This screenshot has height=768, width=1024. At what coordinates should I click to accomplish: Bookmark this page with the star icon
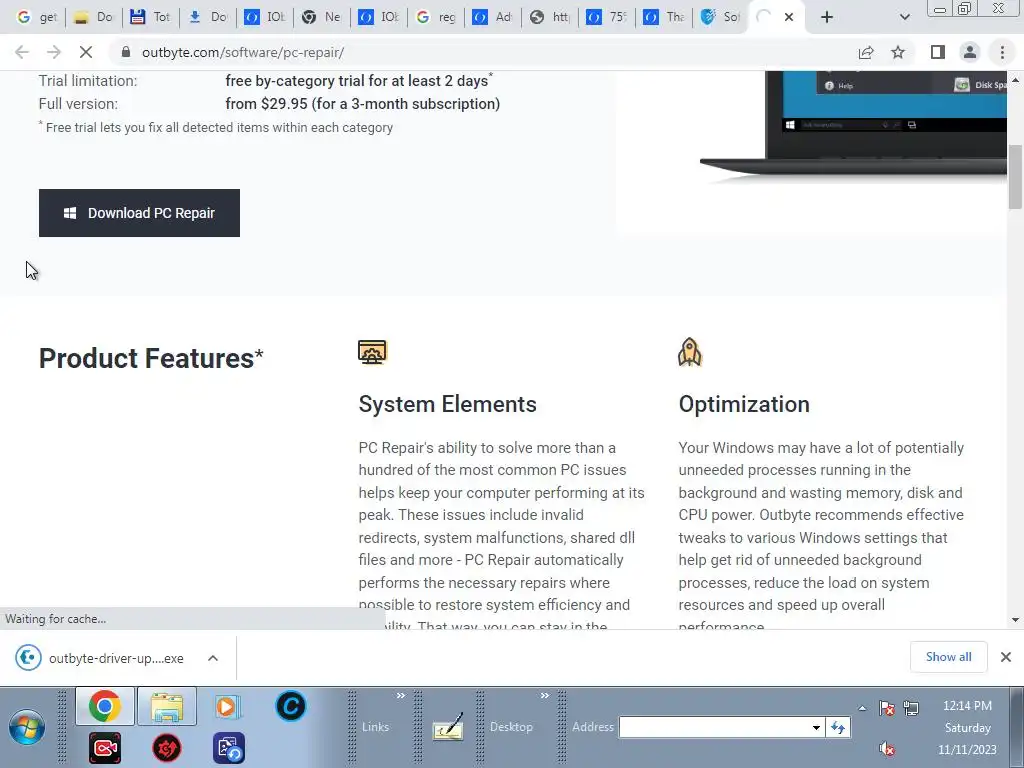[x=898, y=52]
